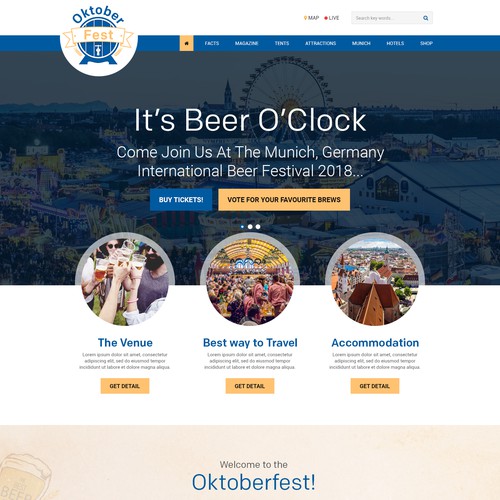Click Get Detail under Accommodation
The image size is (500, 500).
pyautogui.click(x=375, y=386)
